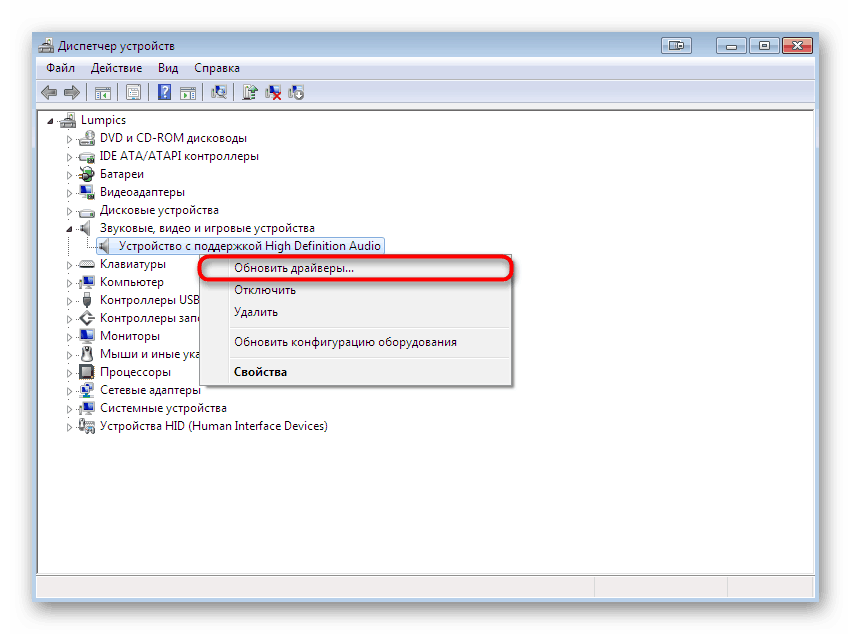Click the scan for hardware changes icon
The image size is (851, 634).
(x=219, y=92)
